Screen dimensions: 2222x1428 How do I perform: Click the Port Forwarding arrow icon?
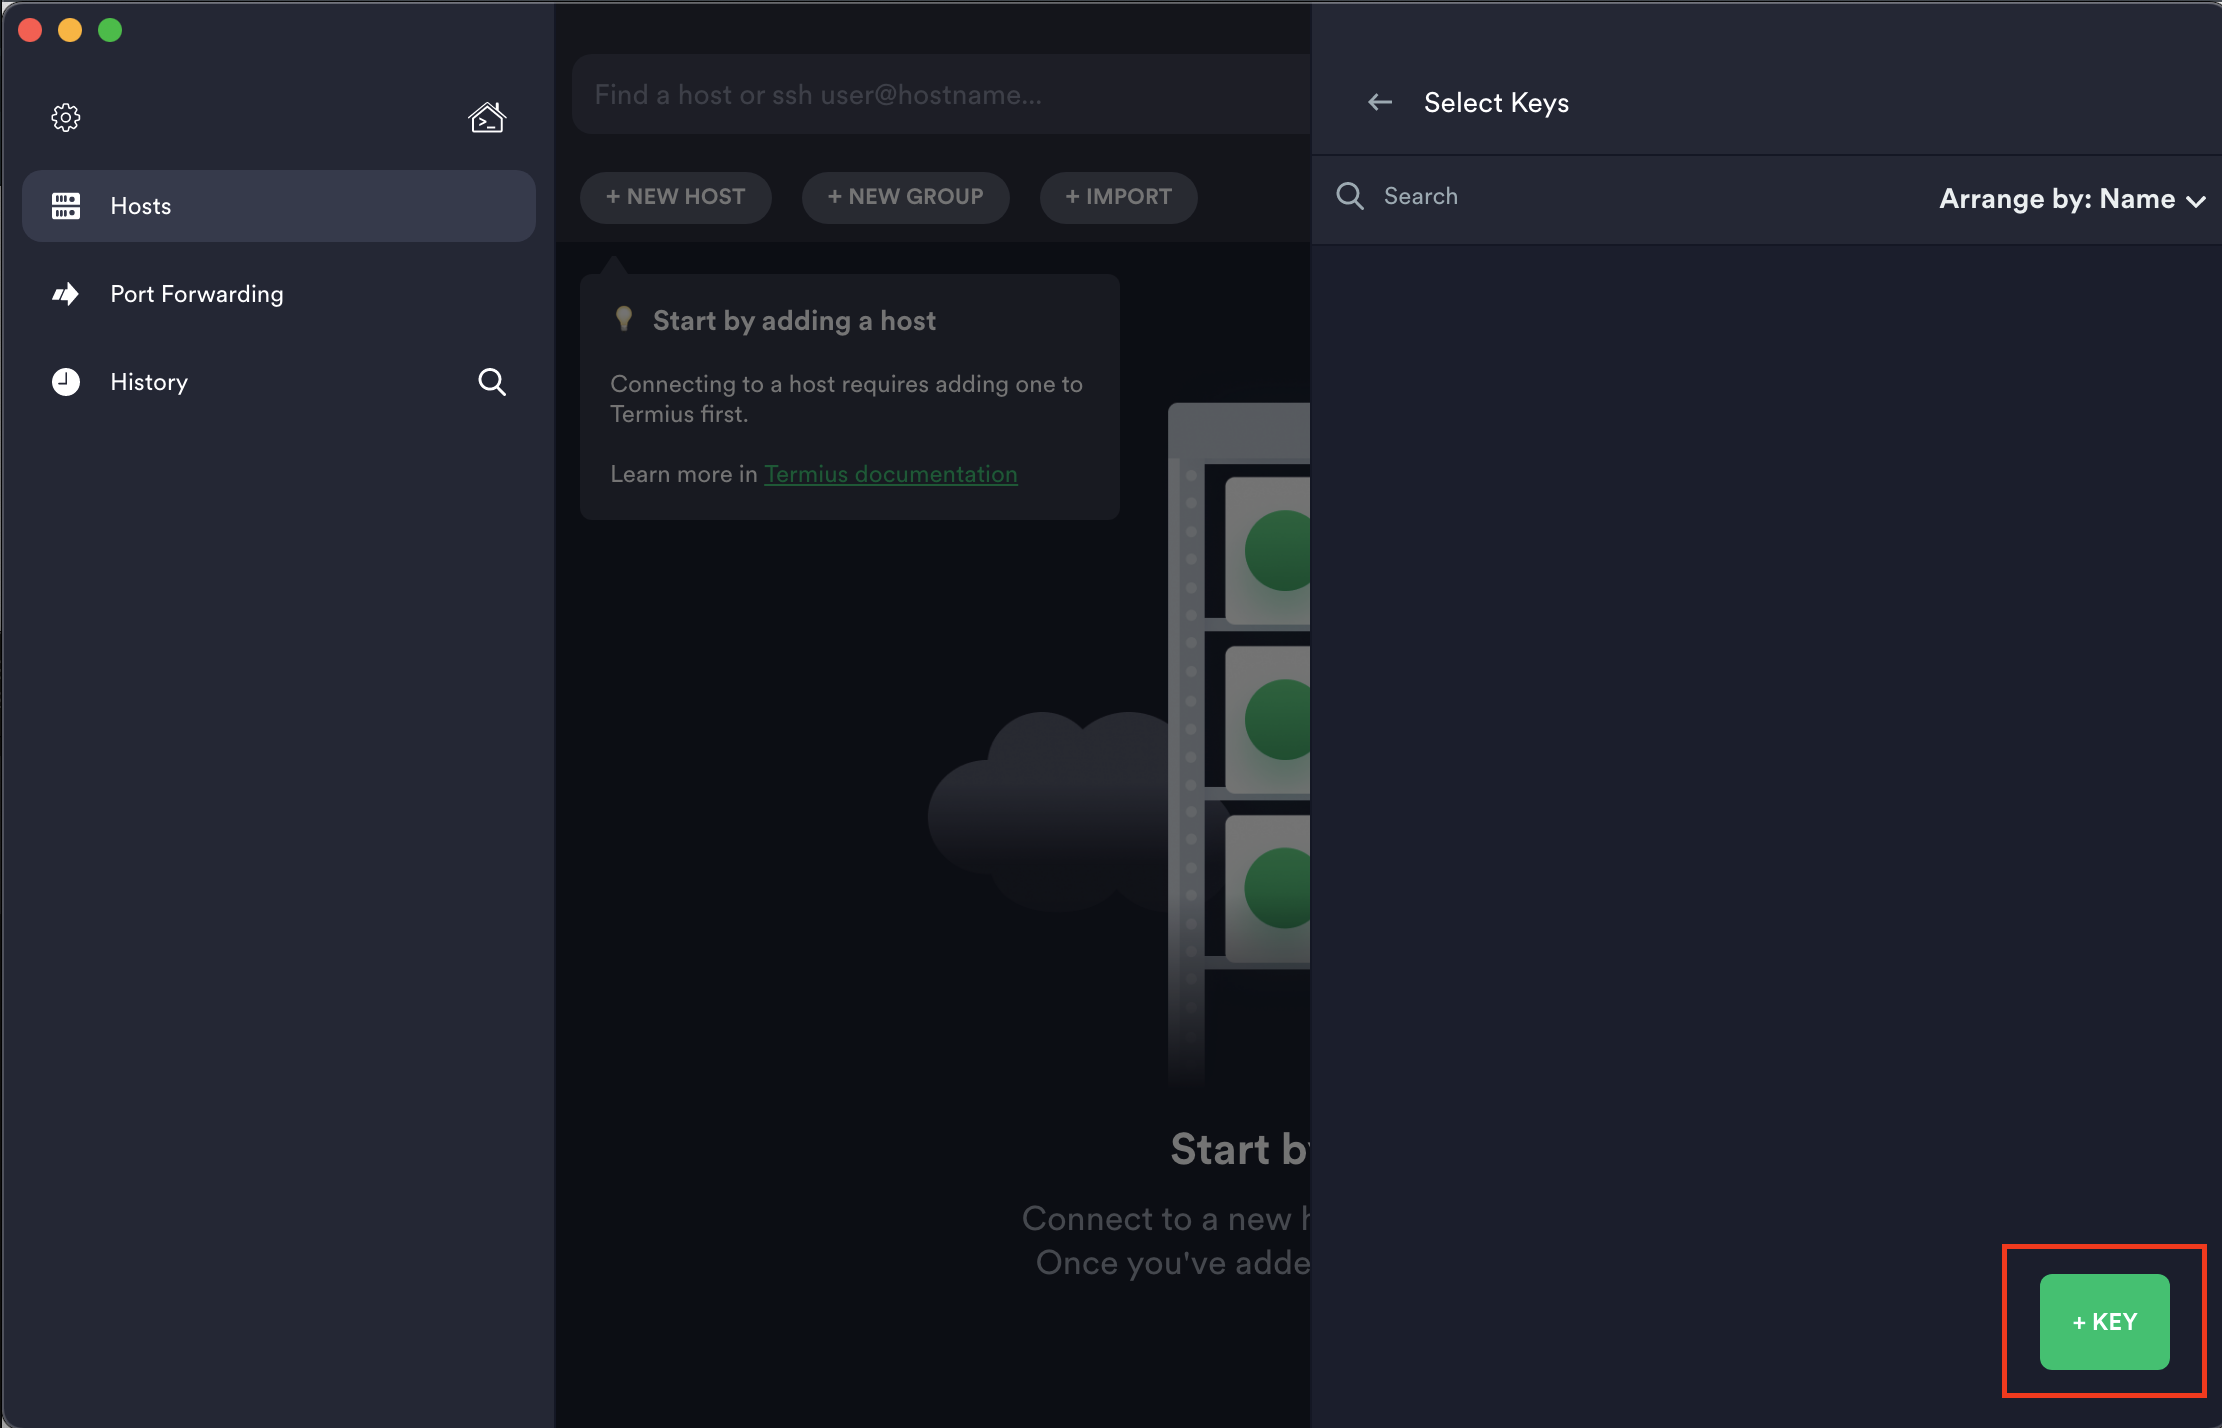coord(66,294)
